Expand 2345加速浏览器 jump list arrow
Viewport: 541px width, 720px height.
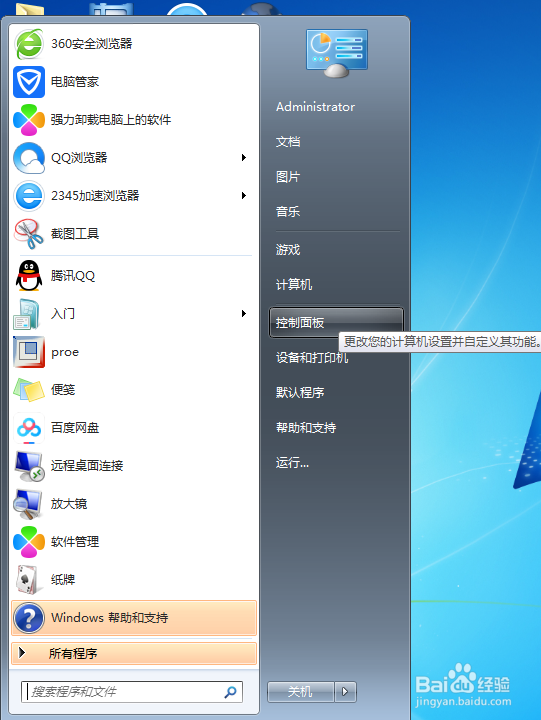pos(244,196)
